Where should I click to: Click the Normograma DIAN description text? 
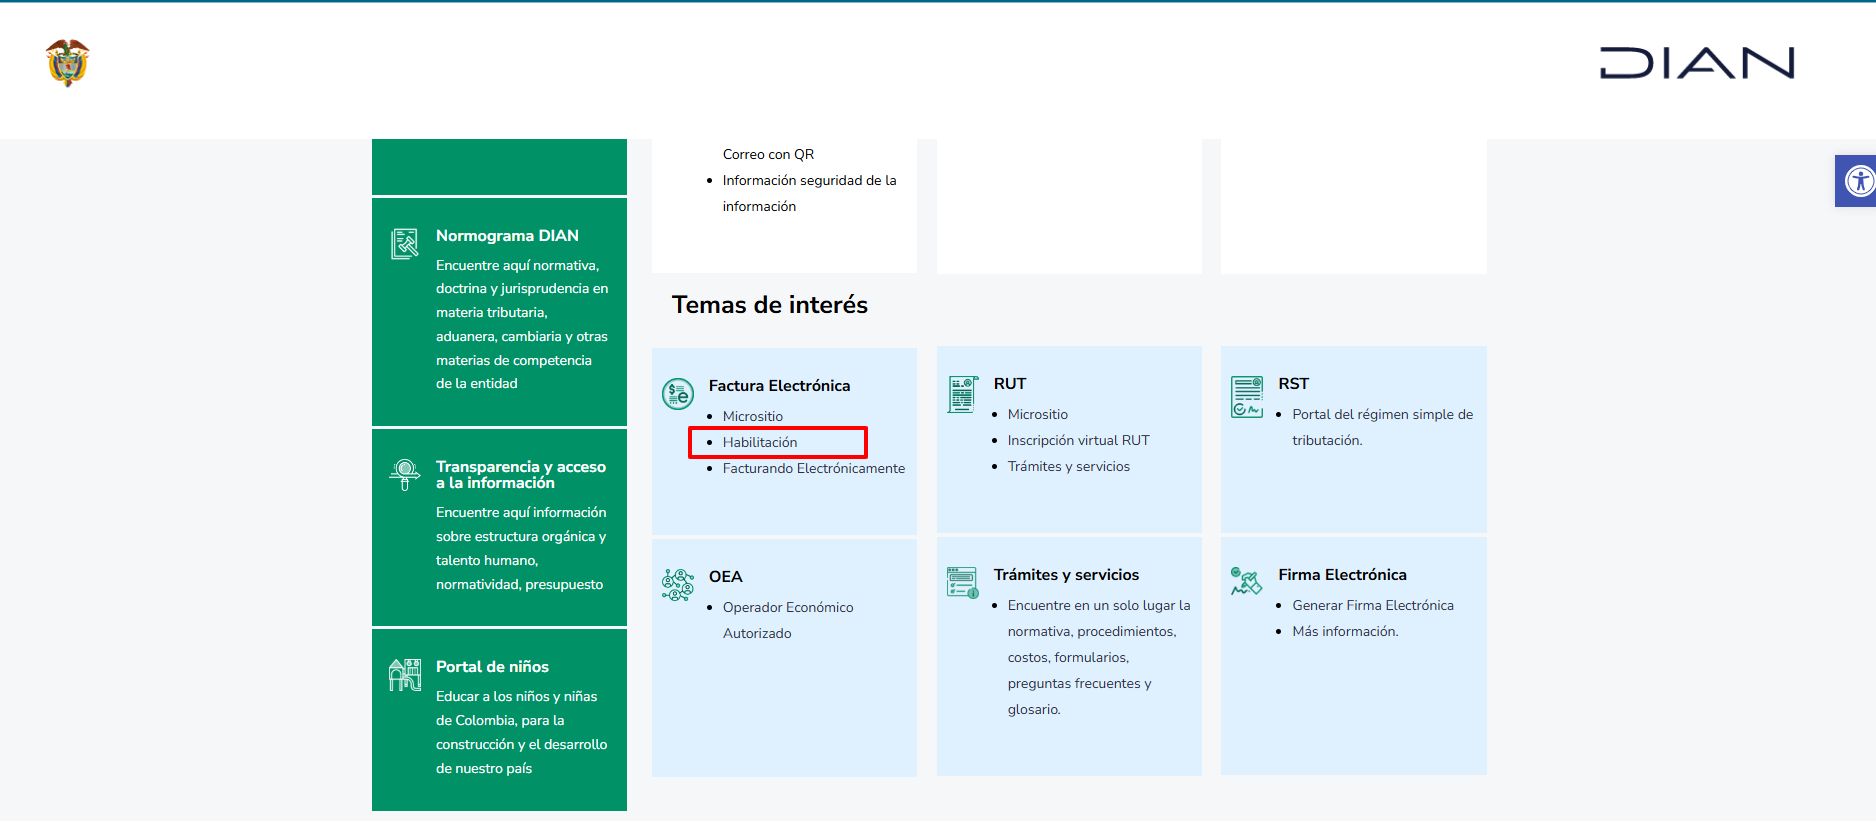522,325
